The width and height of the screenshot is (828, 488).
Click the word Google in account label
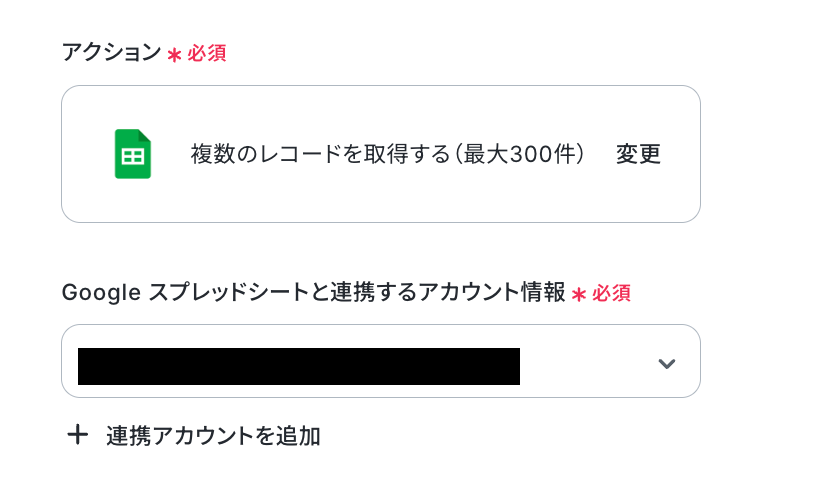pos(98,292)
